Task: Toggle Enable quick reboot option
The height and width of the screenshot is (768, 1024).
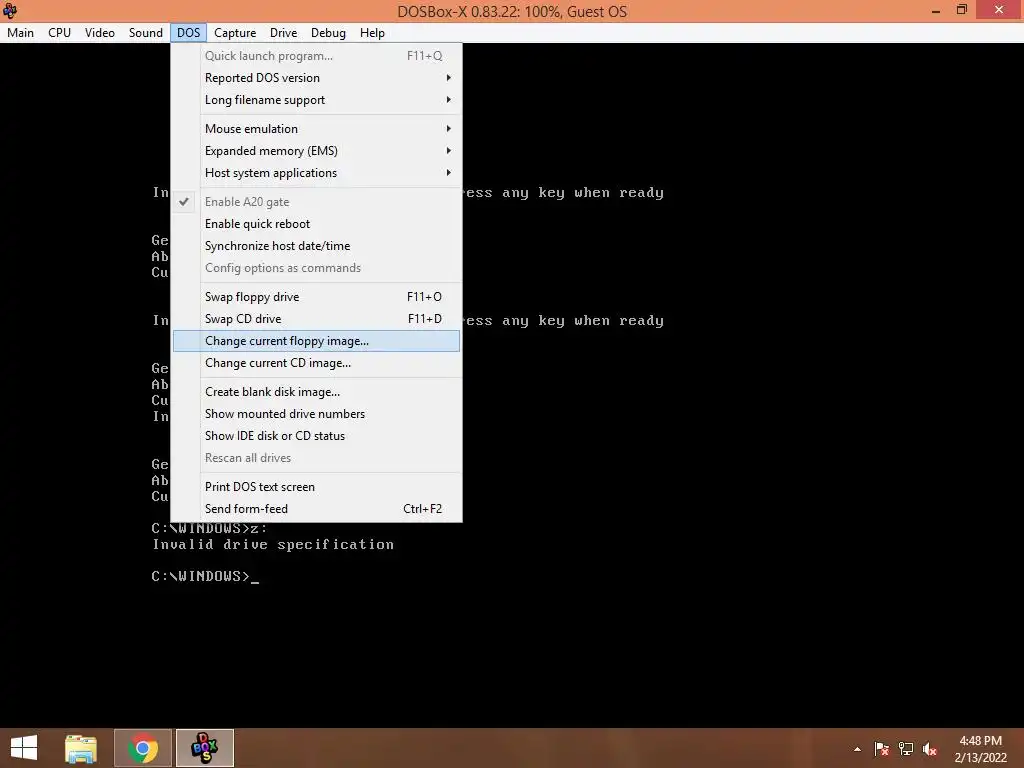Action: click(316, 224)
